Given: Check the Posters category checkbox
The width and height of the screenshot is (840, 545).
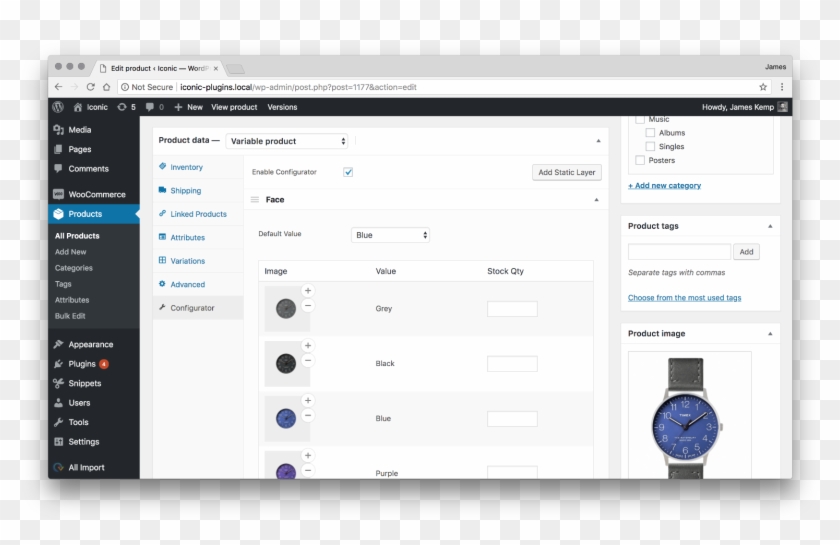Looking at the screenshot, I should 640,160.
